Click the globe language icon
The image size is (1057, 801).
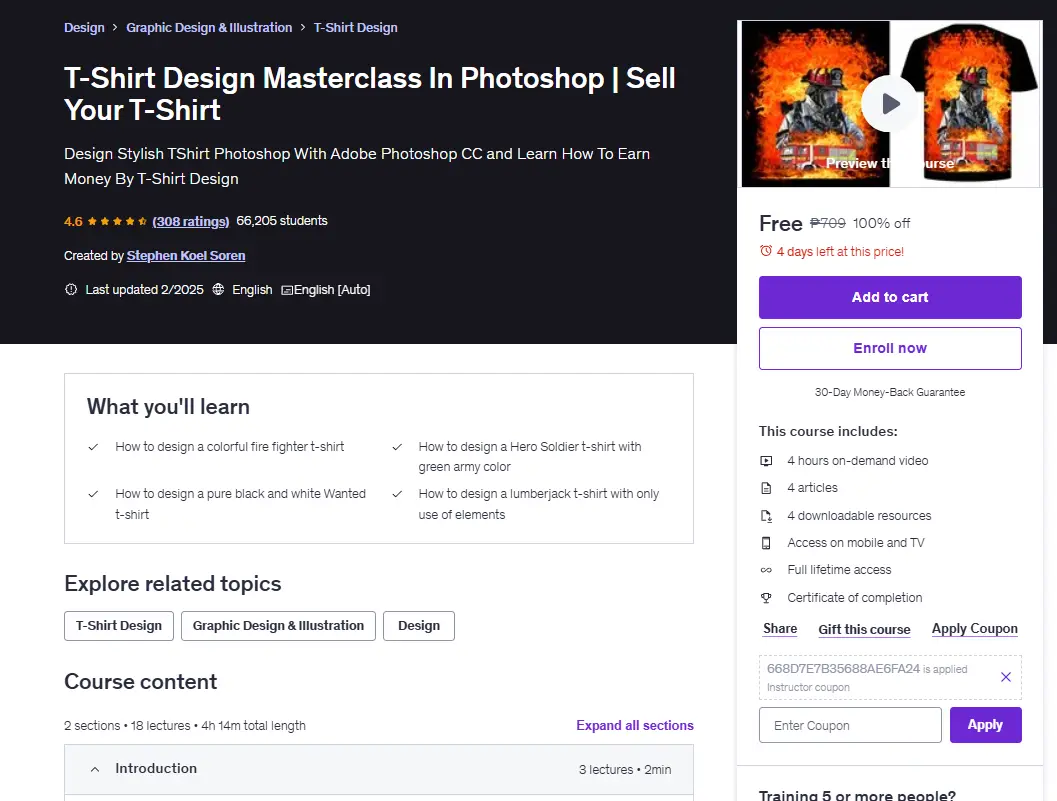(x=218, y=289)
